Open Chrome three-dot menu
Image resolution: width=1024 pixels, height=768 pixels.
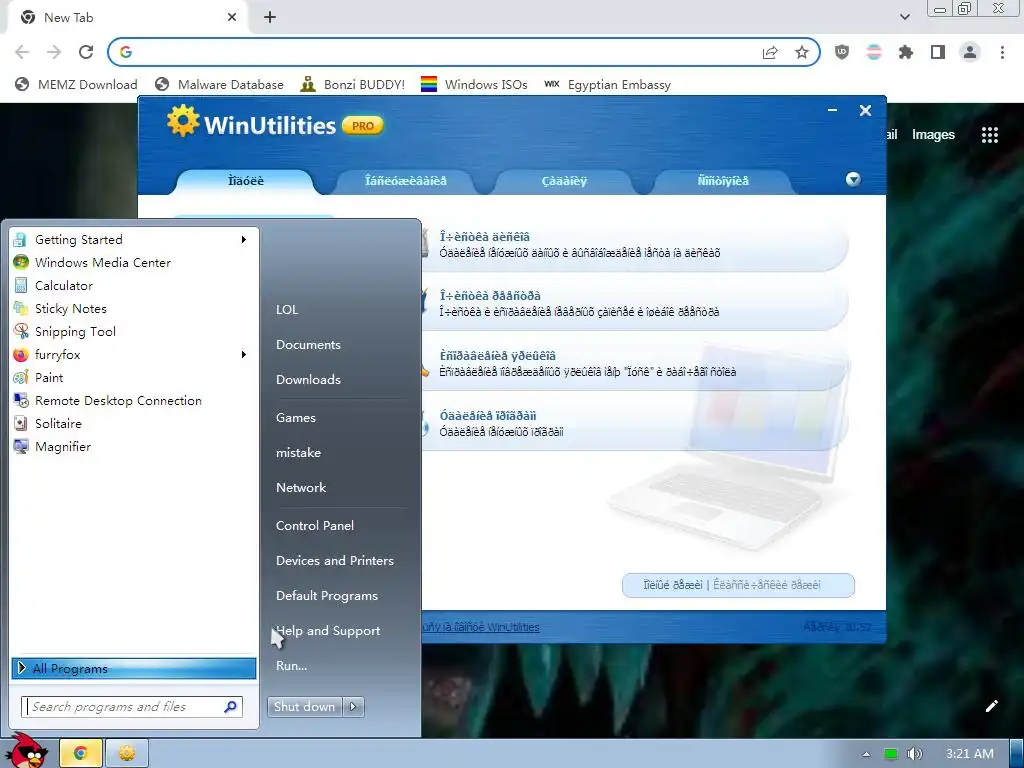(x=1002, y=52)
